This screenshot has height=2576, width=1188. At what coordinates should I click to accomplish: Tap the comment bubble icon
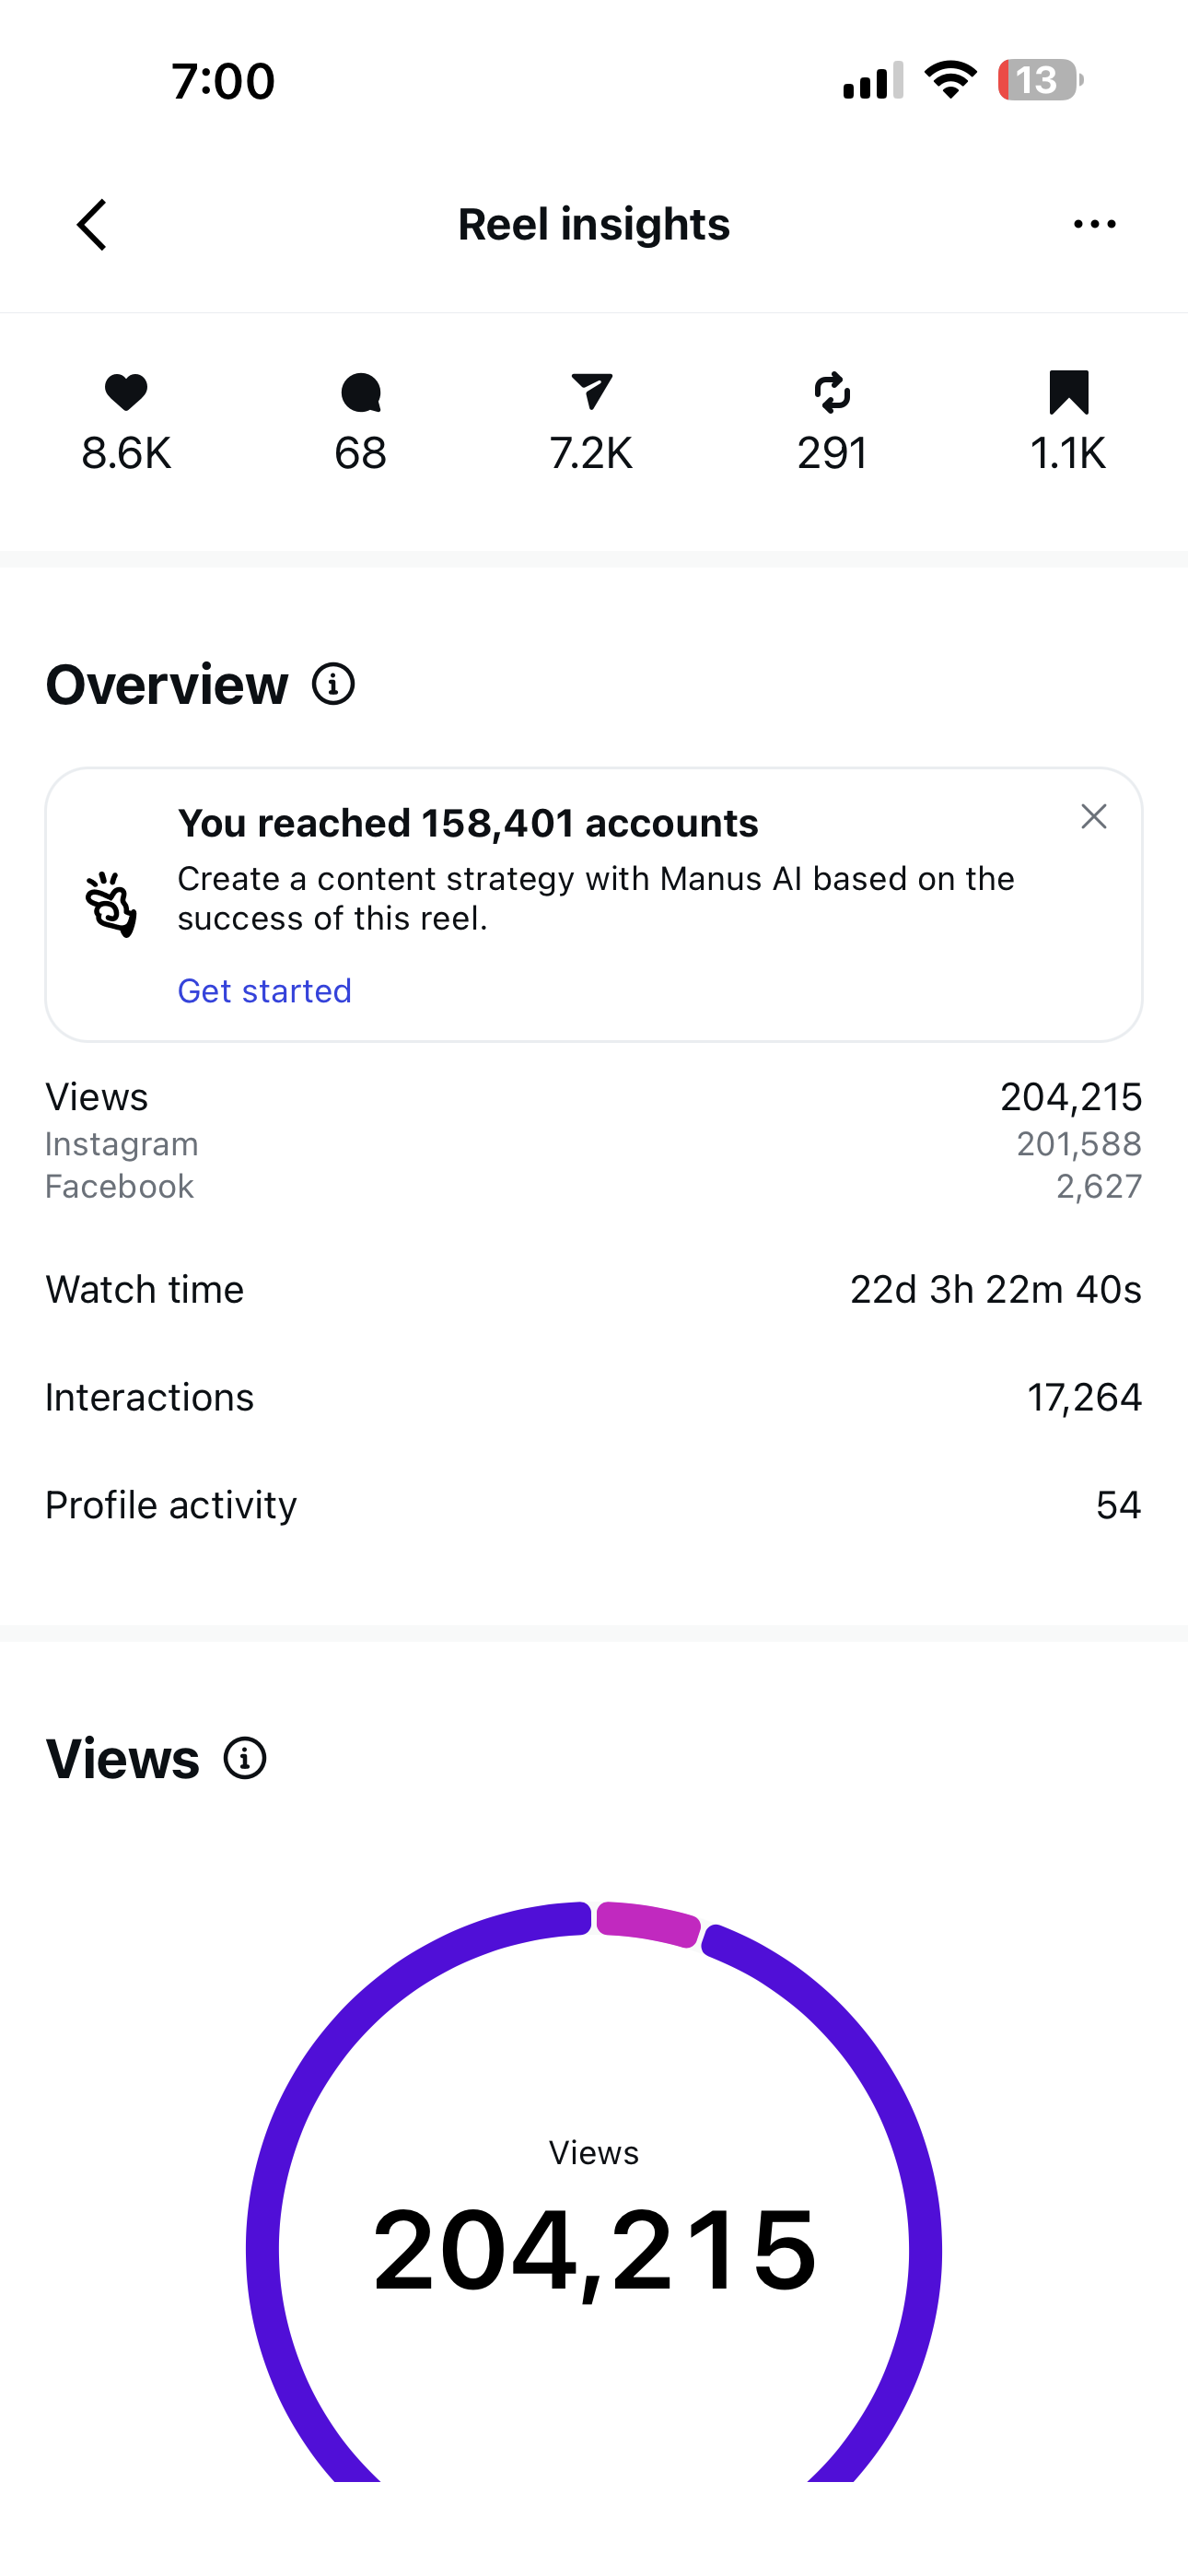tap(360, 392)
